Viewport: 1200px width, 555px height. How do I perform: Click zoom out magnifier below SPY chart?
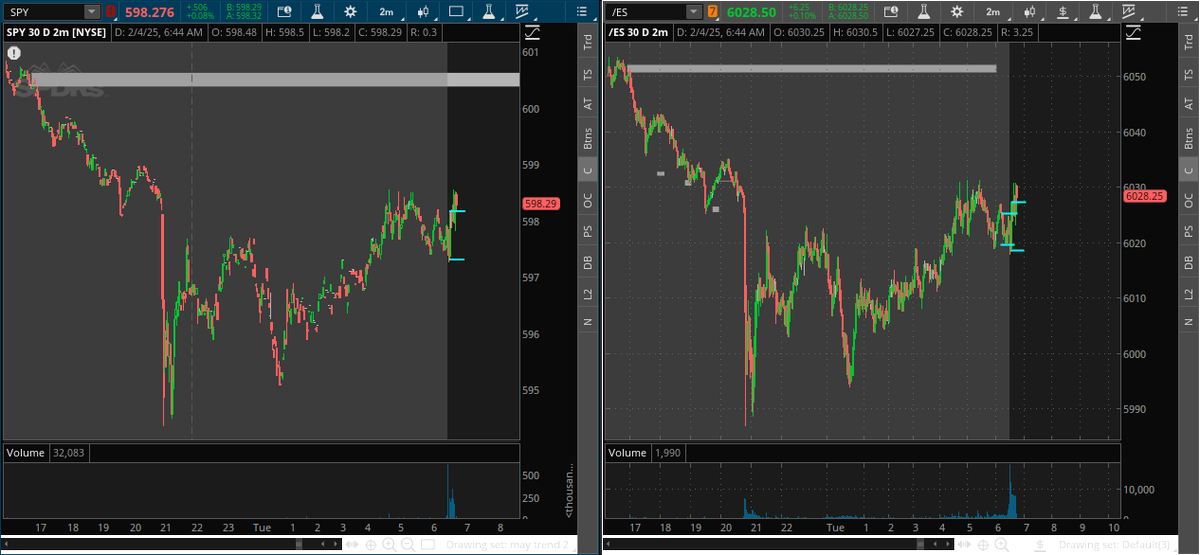pyautogui.click(x=406, y=545)
